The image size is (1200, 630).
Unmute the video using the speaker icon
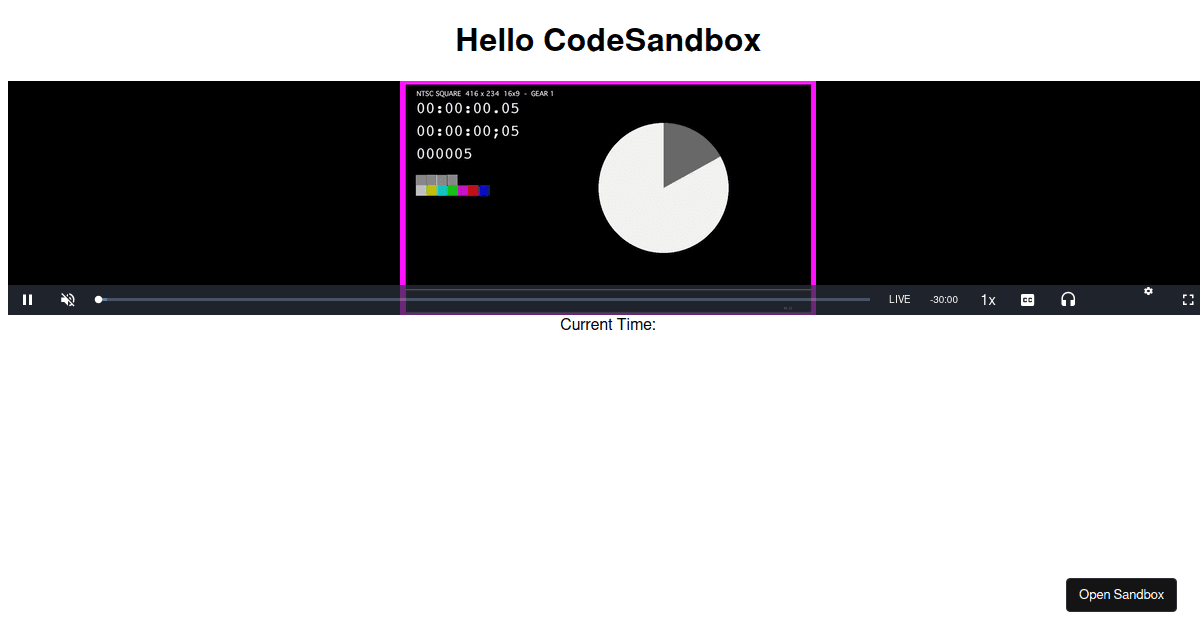click(x=68, y=300)
